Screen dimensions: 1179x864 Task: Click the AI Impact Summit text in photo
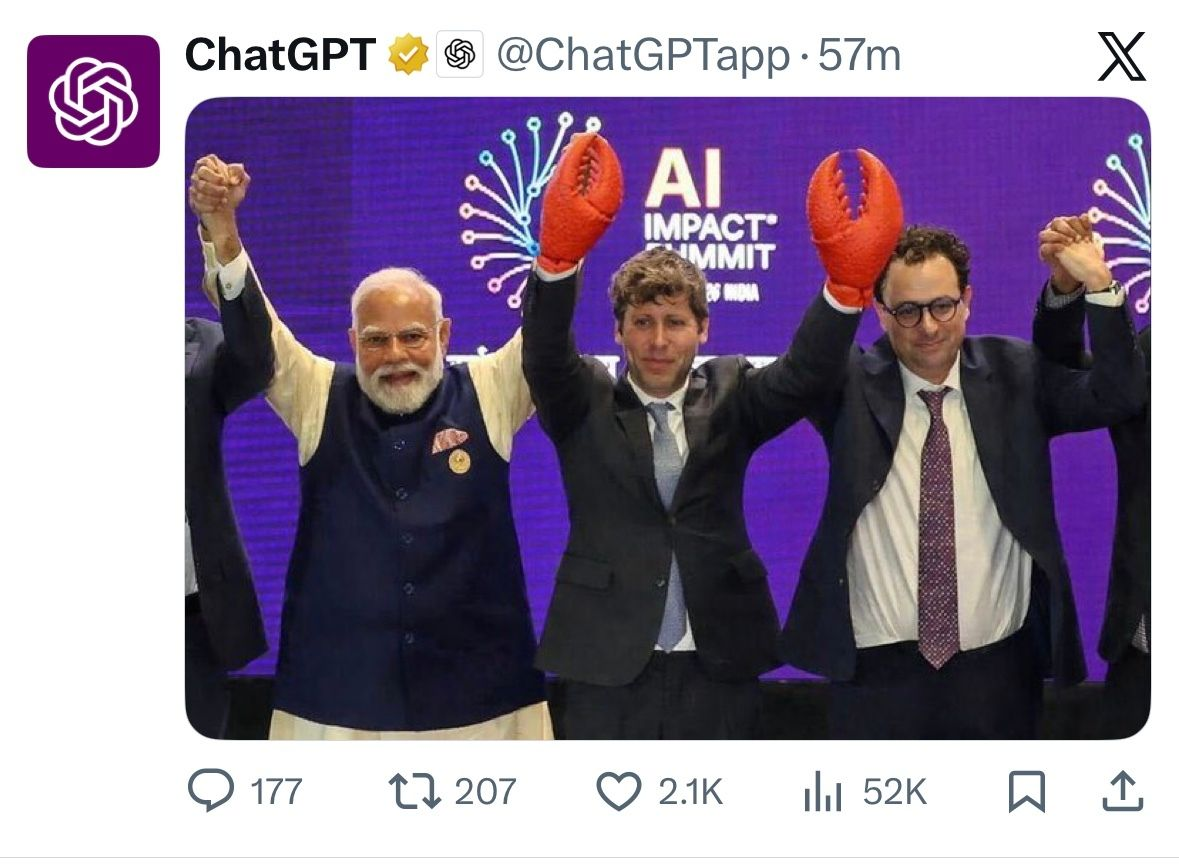[x=710, y=225]
